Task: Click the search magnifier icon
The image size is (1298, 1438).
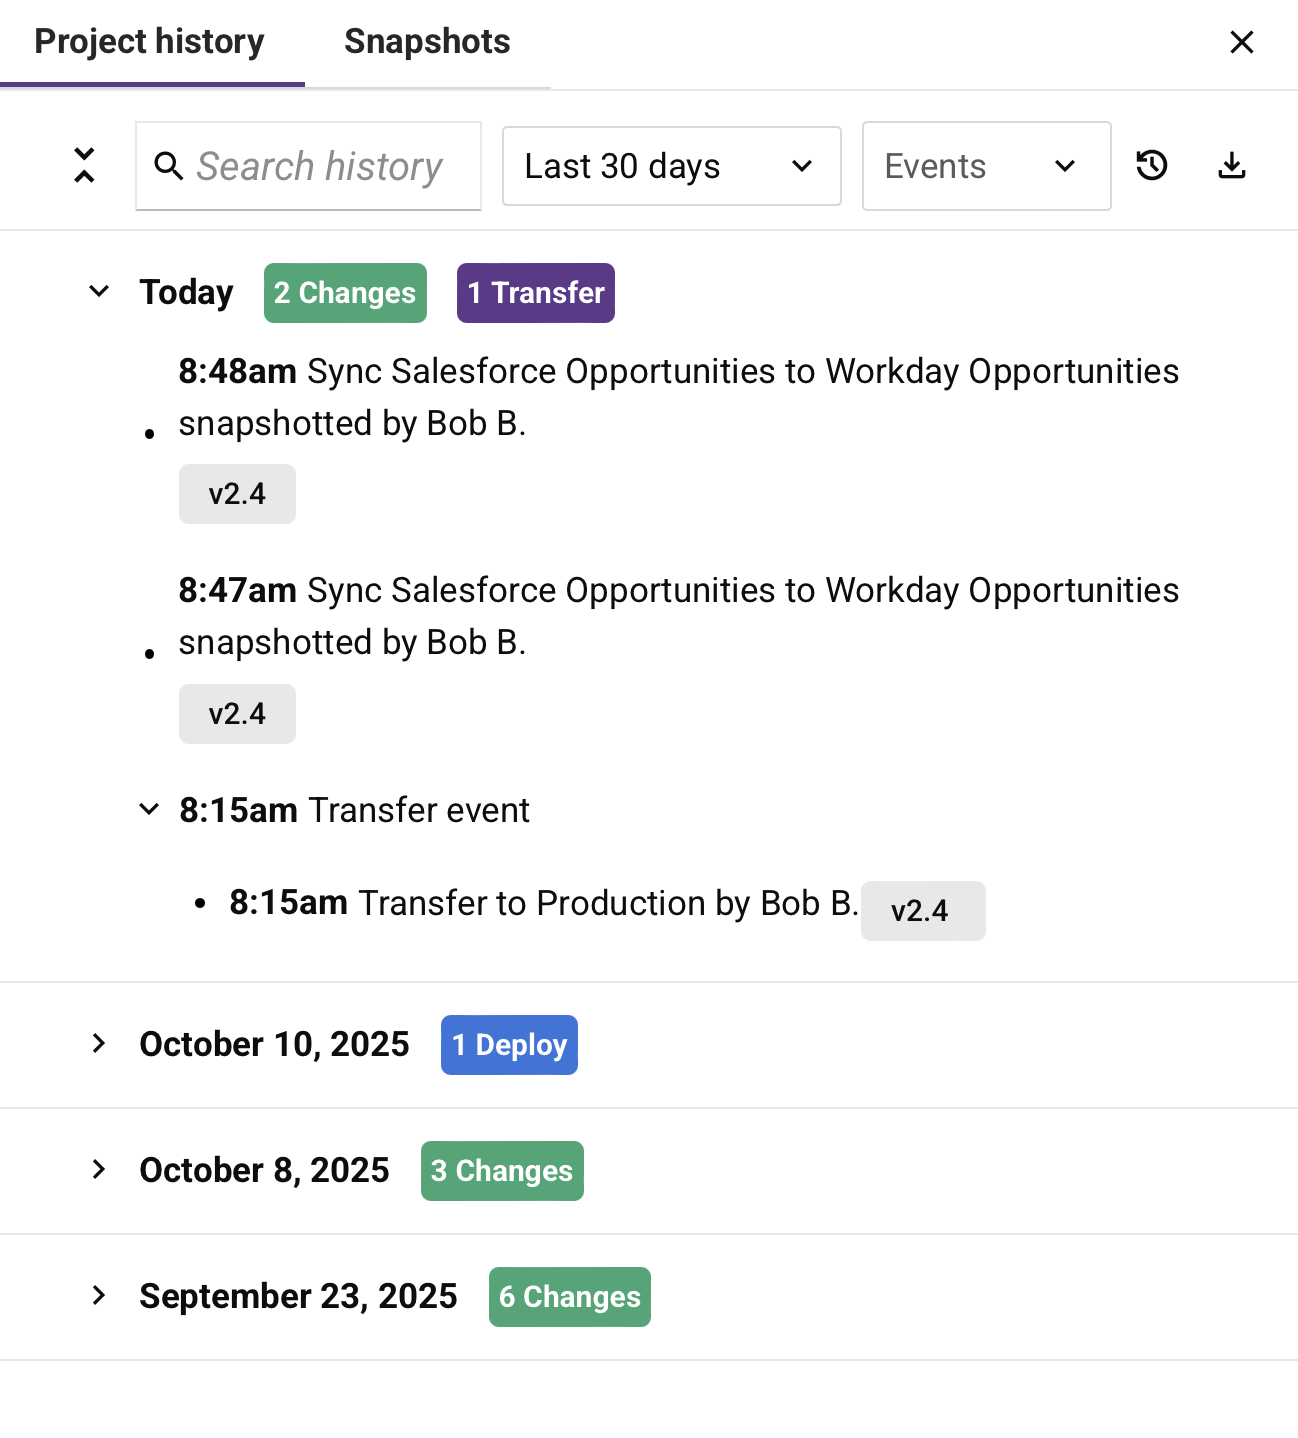Action: tap(169, 166)
